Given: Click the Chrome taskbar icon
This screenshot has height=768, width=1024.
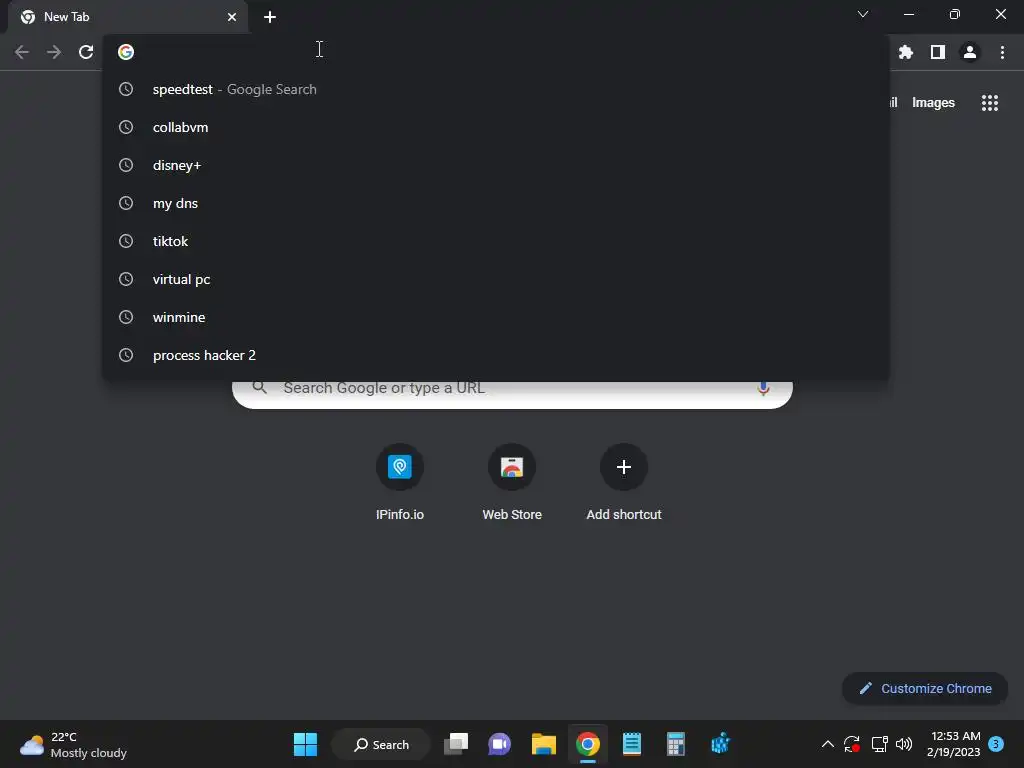Looking at the screenshot, I should coord(588,744).
